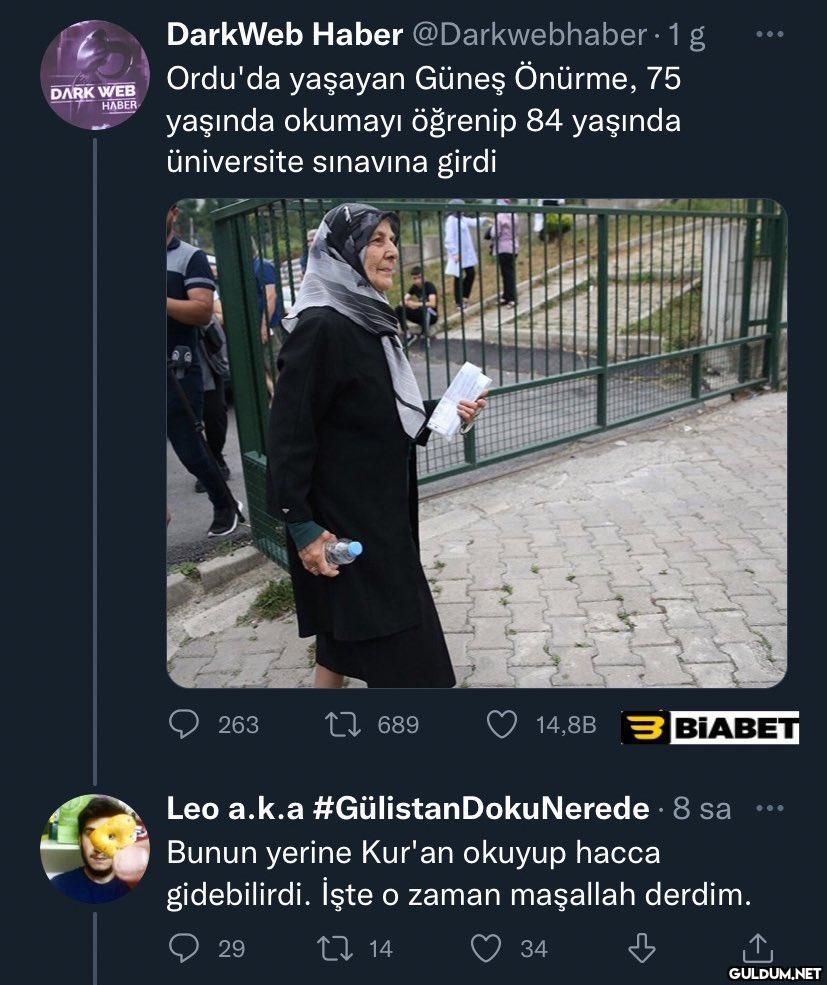The height and width of the screenshot is (985, 827).
Task: Like the DarkWeb Haber tweet
Action: click(x=502, y=724)
